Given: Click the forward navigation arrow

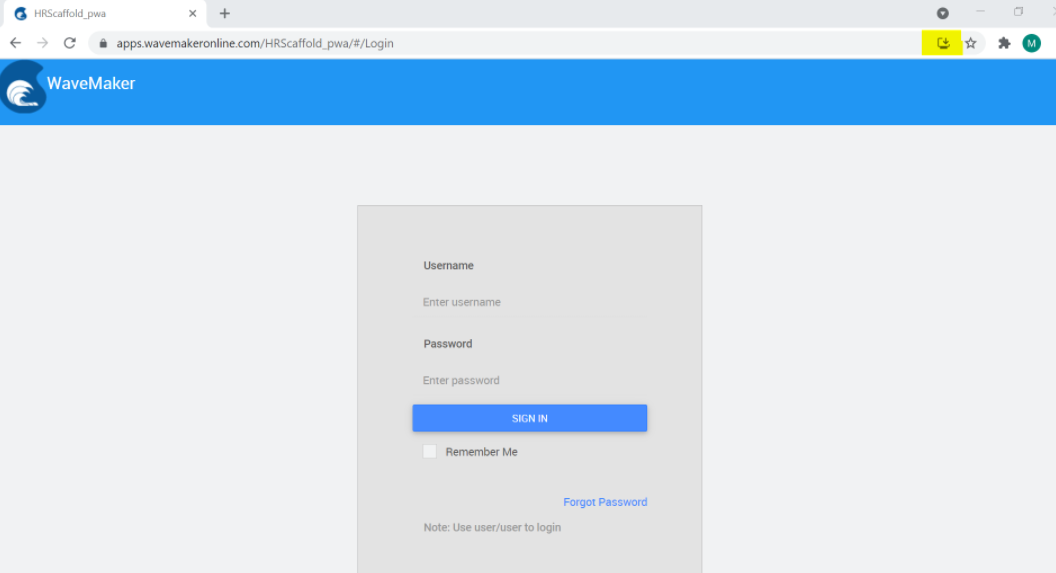Looking at the screenshot, I should click(42, 43).
